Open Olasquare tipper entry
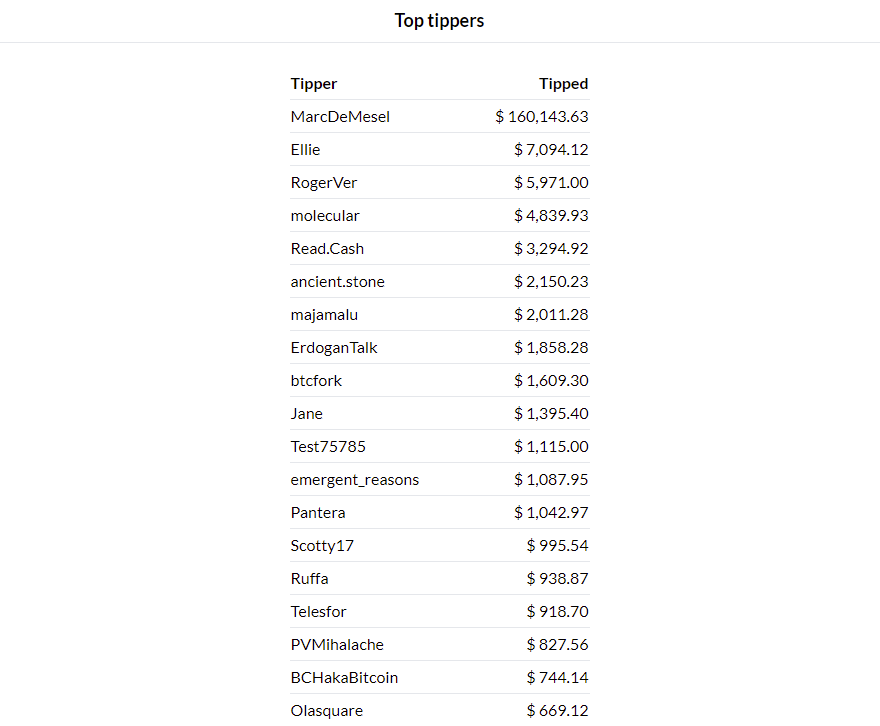 pyautogui.click(x=327, y=711)
